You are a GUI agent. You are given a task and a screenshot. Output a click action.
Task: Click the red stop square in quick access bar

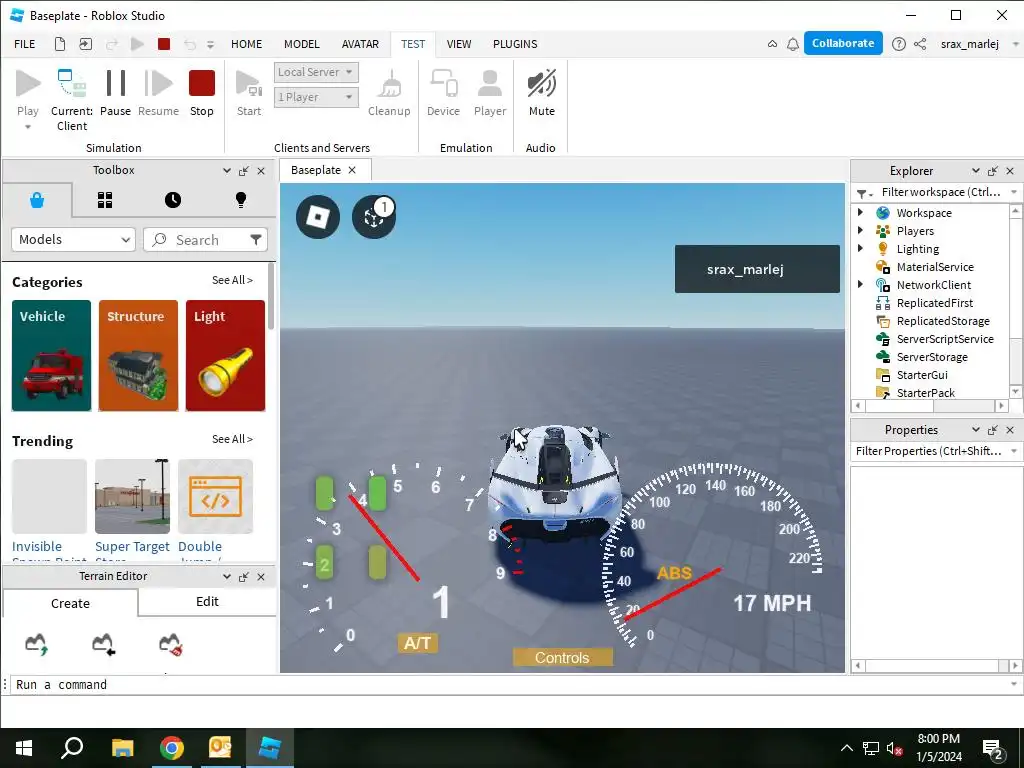tap(164, 44)
